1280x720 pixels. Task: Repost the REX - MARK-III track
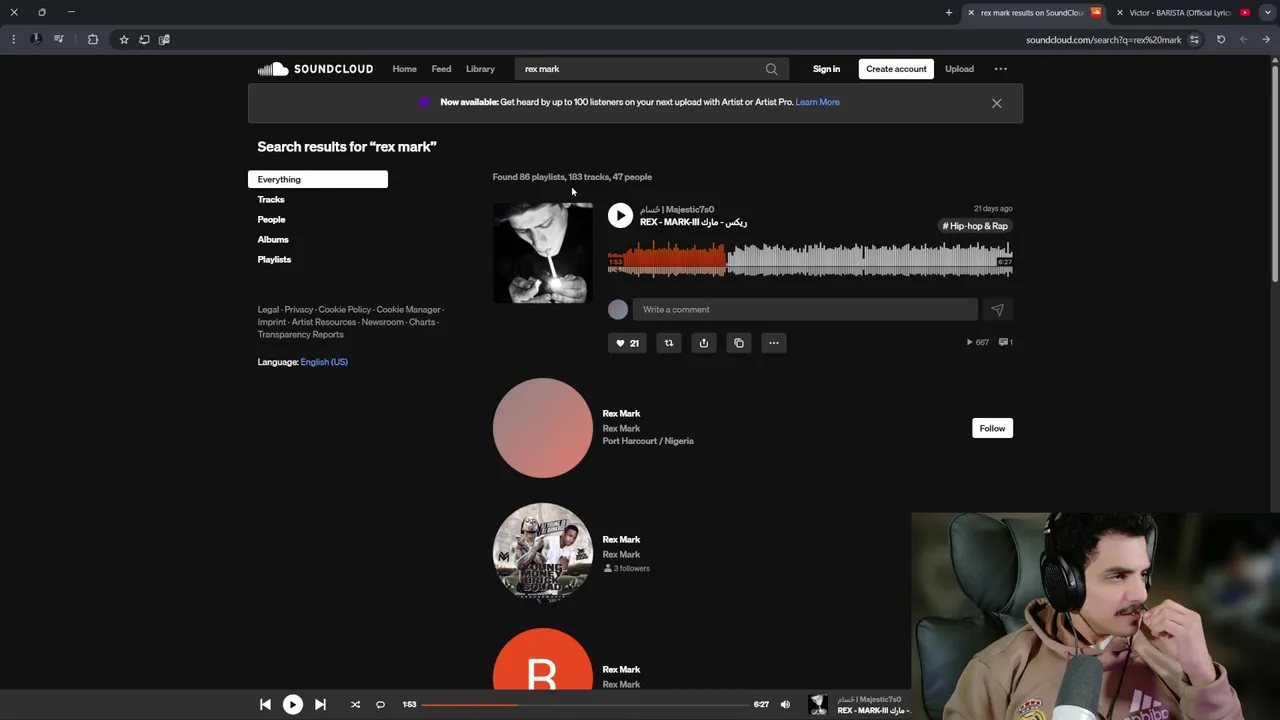[669, 343]
